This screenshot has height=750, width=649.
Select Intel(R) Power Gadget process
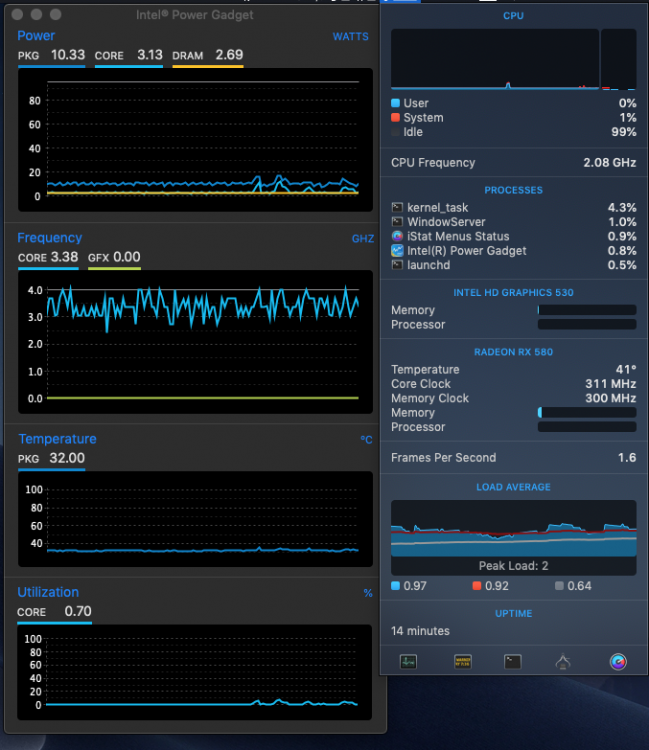coord(514,251)
